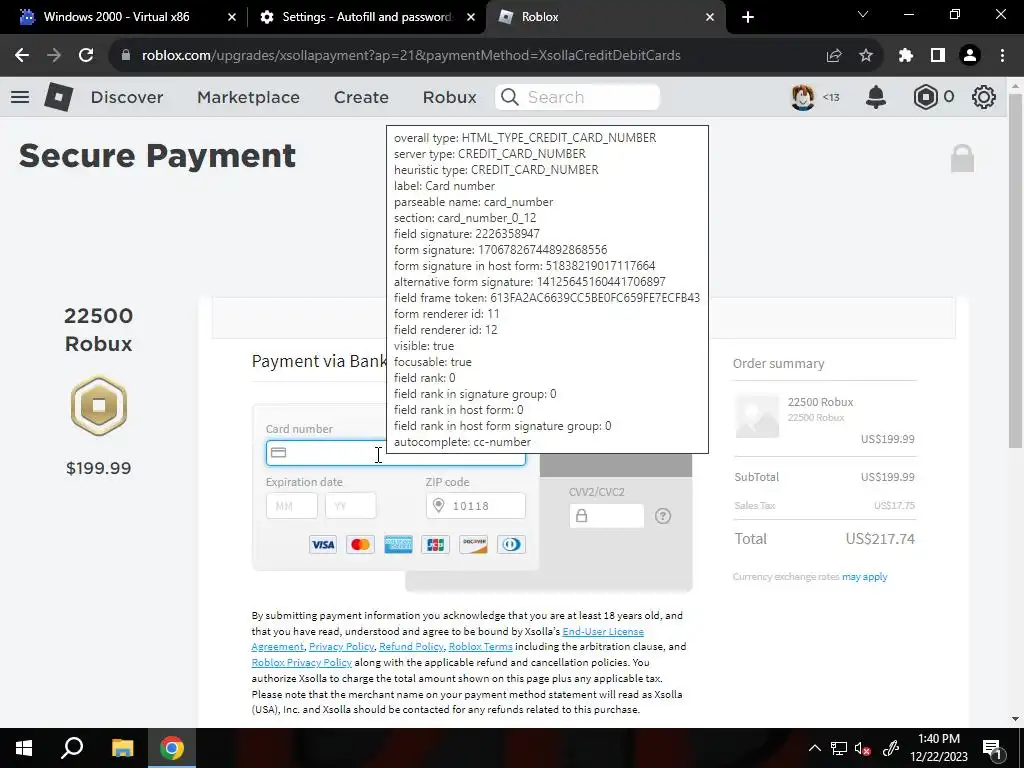This screenshot has height=768, width=1024.
Task: Click the Chrome back arrow
Action: coord(22,56)
